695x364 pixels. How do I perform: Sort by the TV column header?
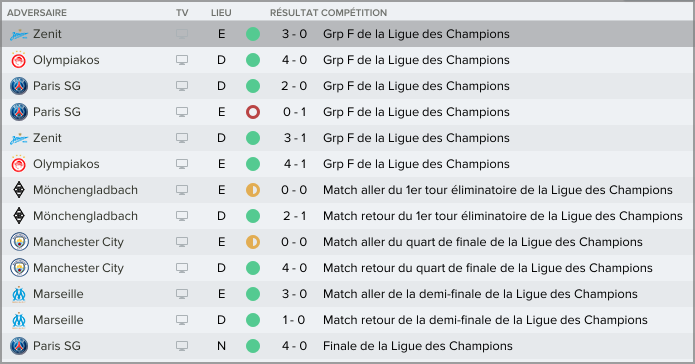coord(182,13)
